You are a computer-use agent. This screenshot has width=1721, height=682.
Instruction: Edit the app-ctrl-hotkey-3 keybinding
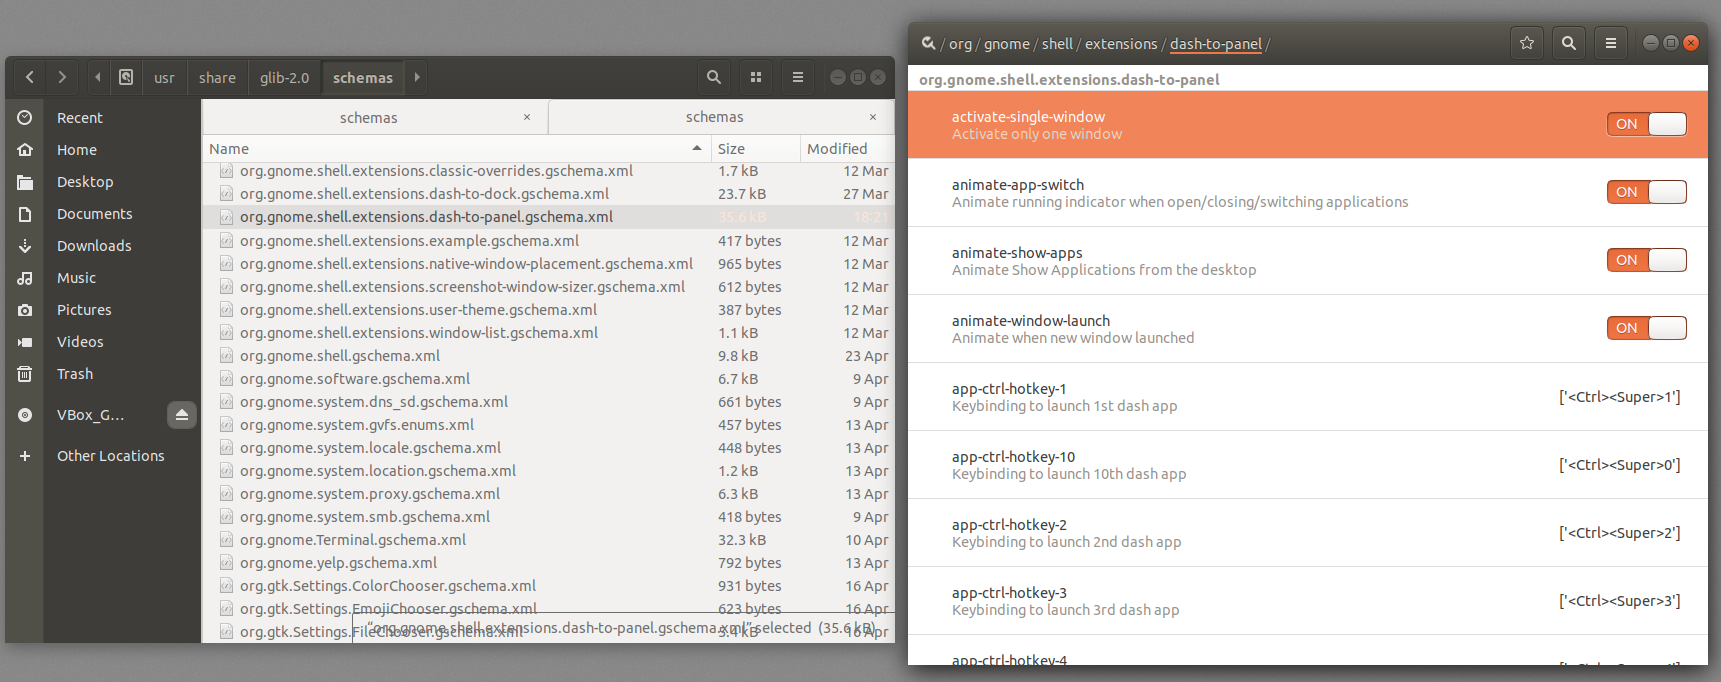(x=1308, y=601)
